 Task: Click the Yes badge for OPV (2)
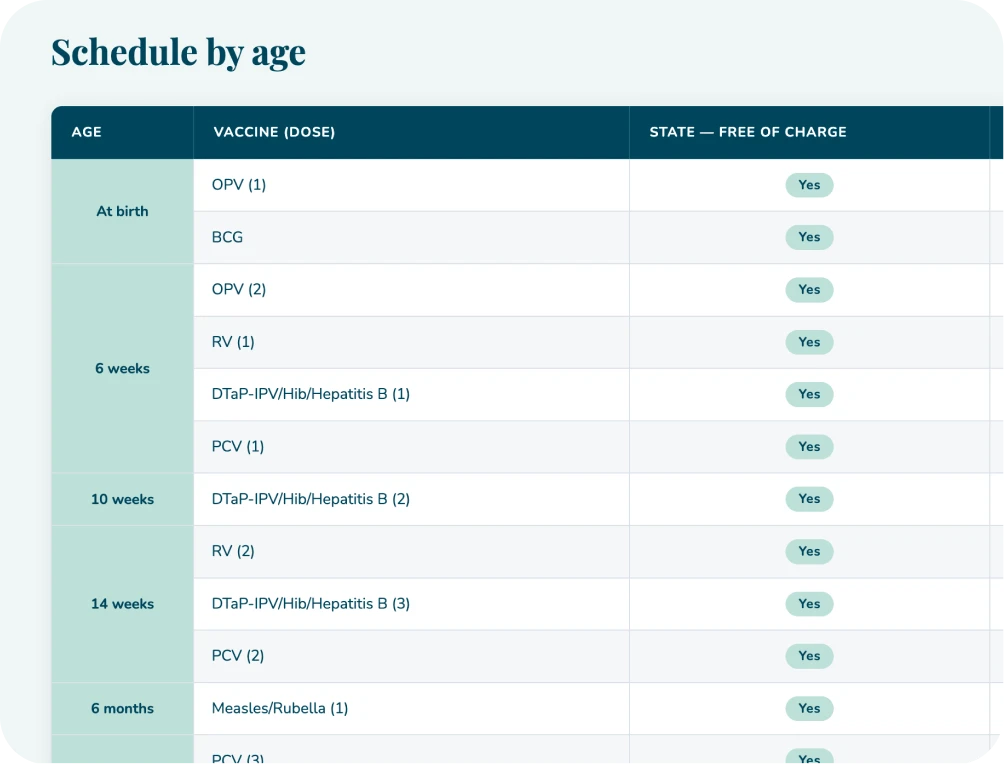[x=809, y=290]
